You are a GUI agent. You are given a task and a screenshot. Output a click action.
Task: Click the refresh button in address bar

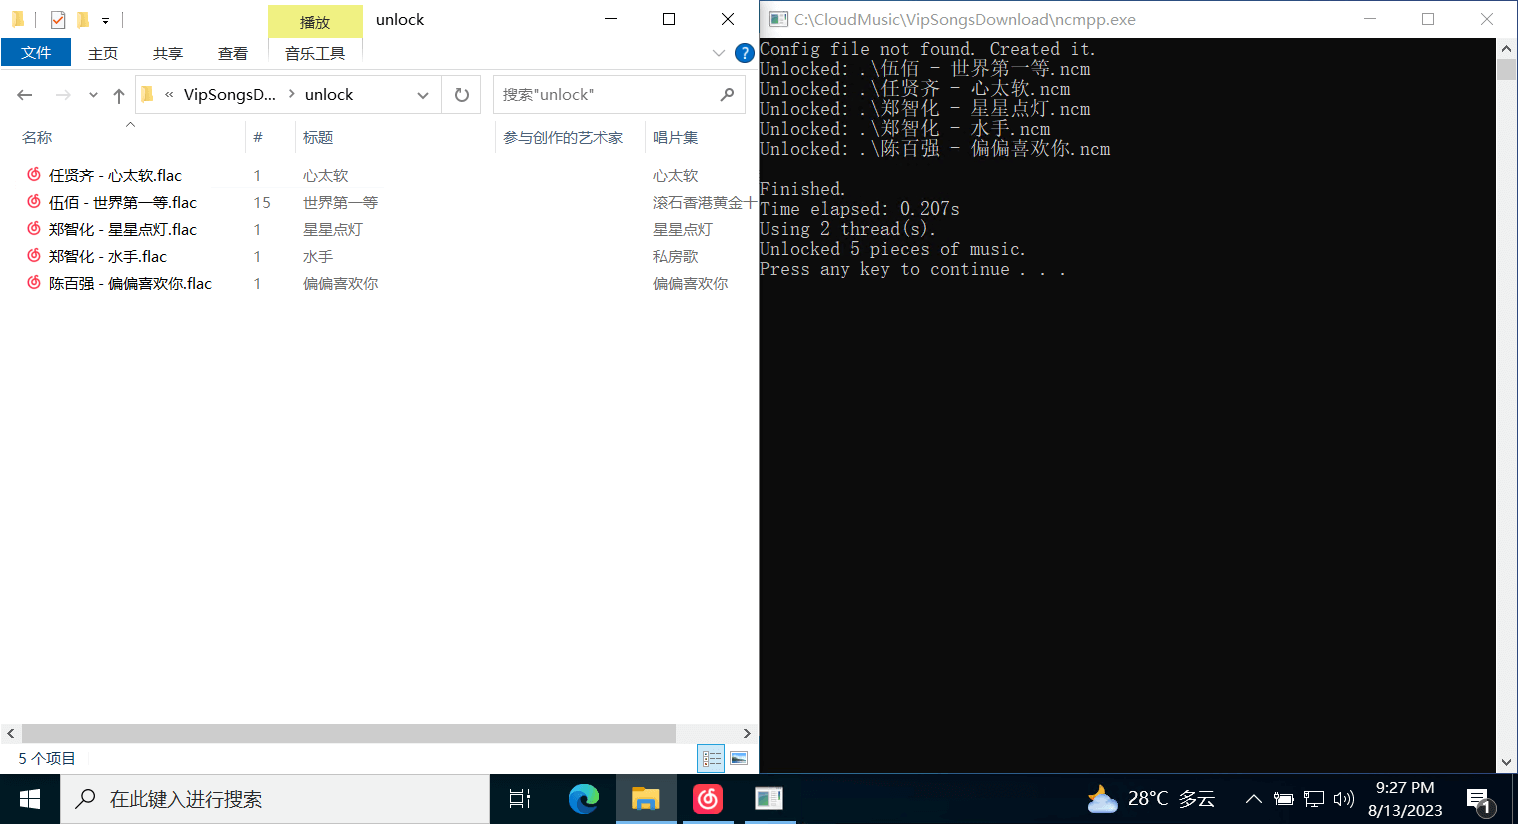(461, 95)
